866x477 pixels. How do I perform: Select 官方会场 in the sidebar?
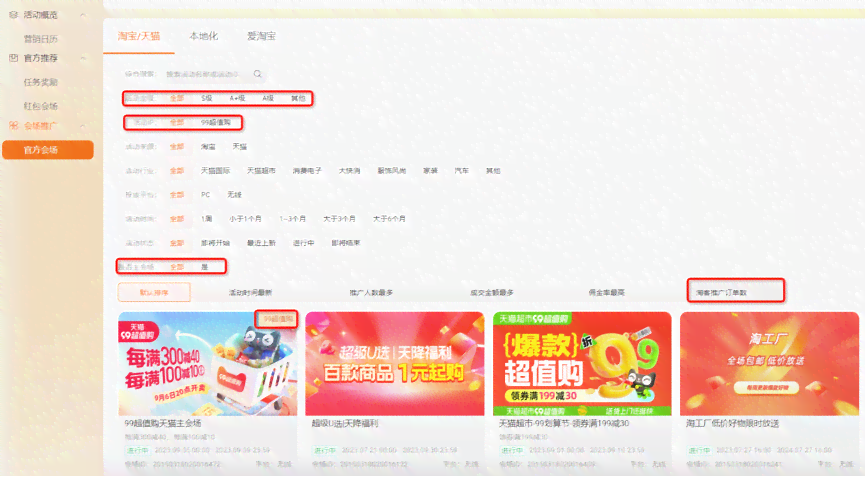point(48,150)
